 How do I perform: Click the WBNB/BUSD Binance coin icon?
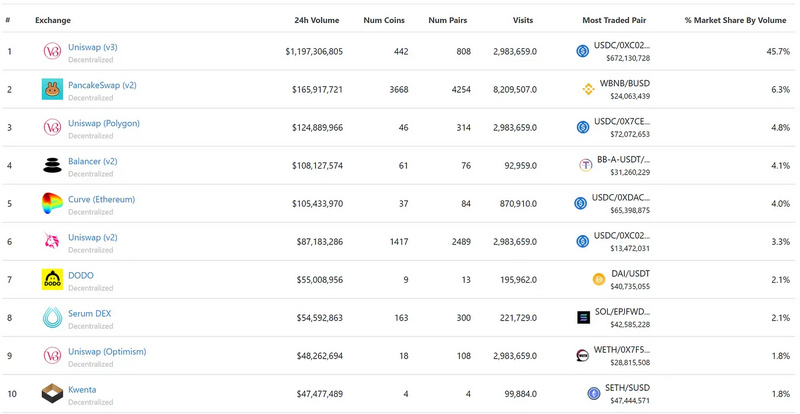click(x=588, y=90)
